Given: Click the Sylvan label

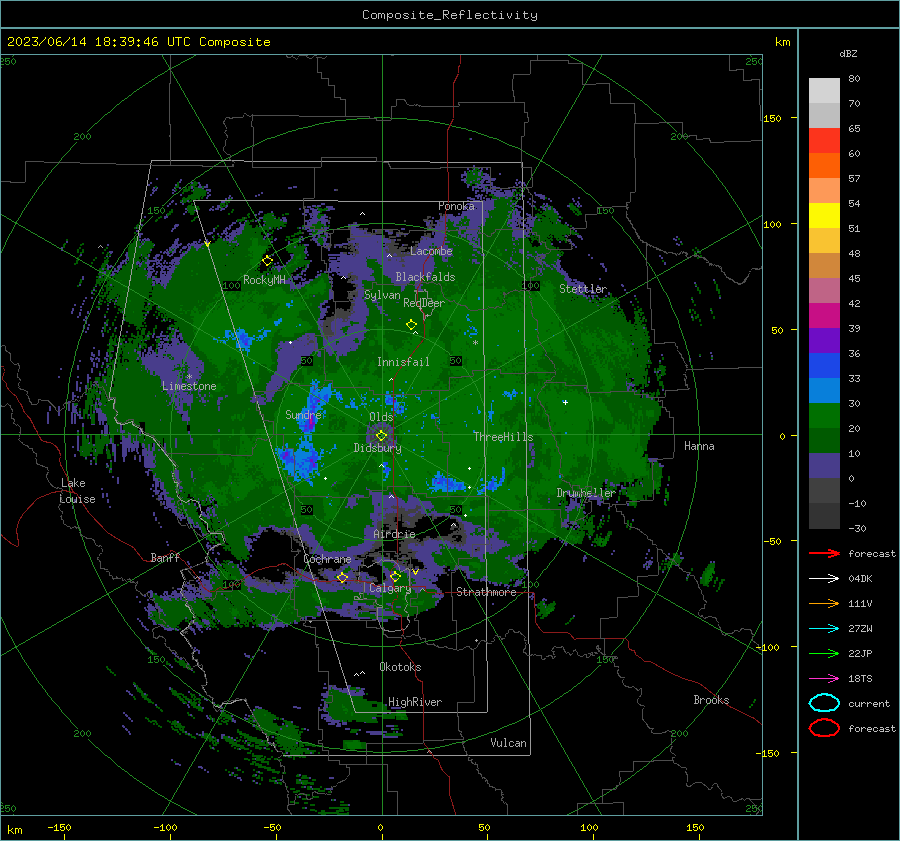Looking at the screenshot, I should coord(382,295).
